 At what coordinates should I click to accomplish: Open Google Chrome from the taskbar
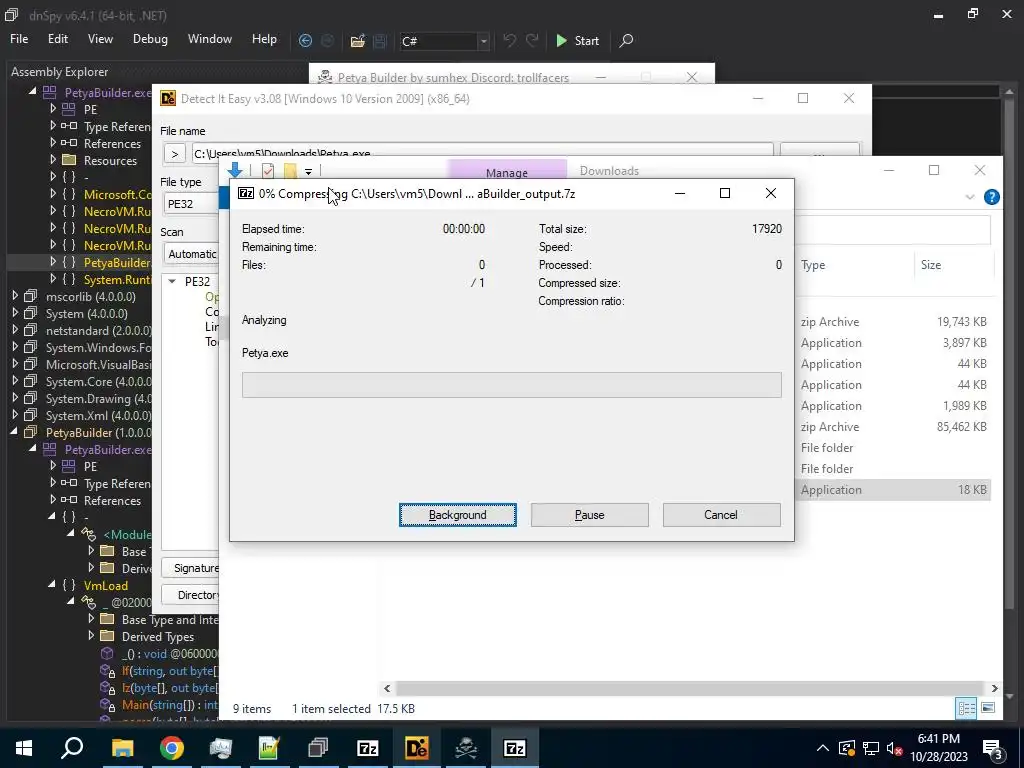[171, 748]
